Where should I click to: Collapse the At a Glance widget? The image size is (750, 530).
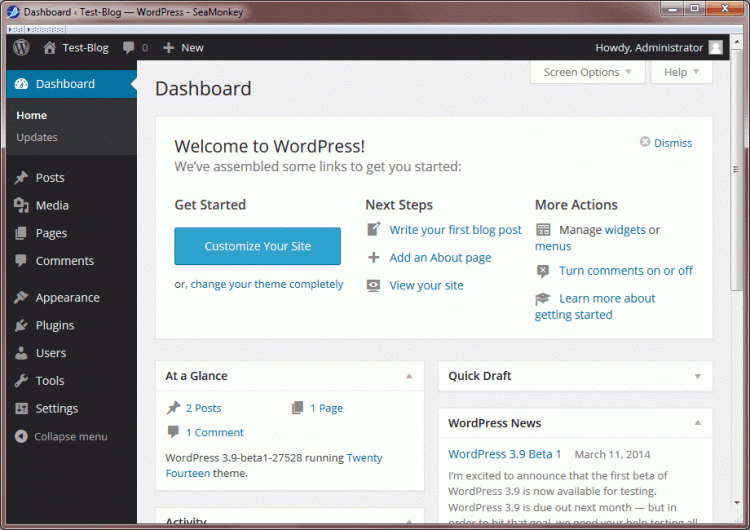click(x=409, y=376)
